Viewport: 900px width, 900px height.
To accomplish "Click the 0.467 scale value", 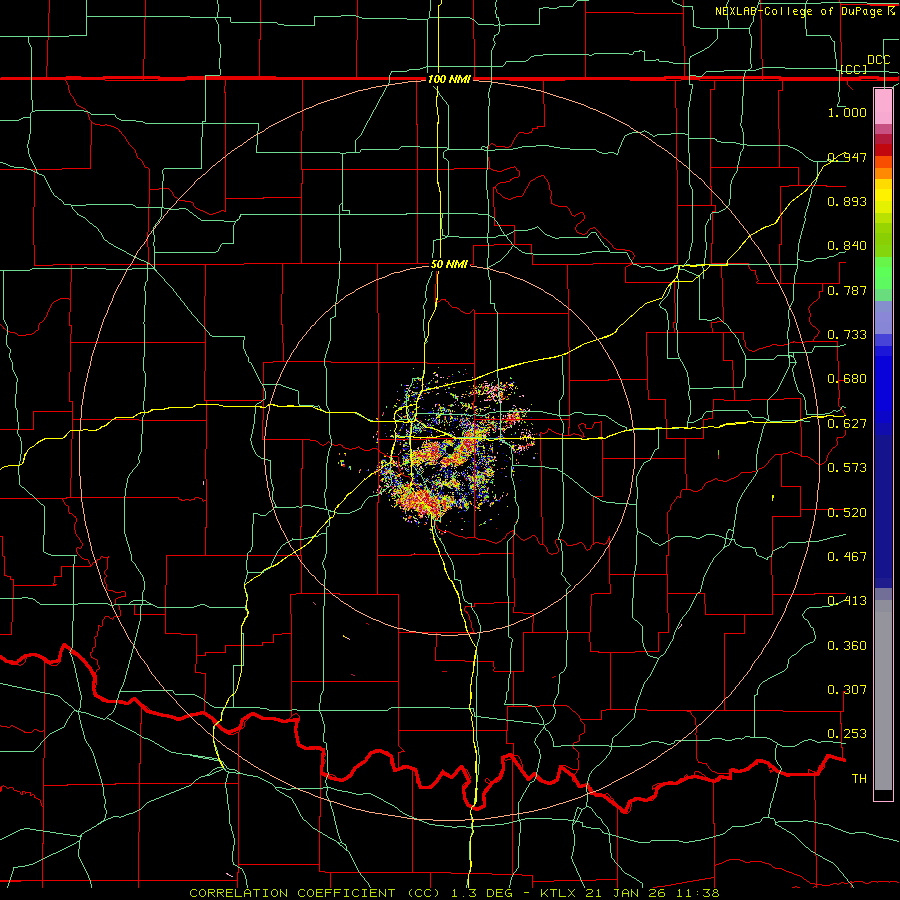I will coord(847,556).
